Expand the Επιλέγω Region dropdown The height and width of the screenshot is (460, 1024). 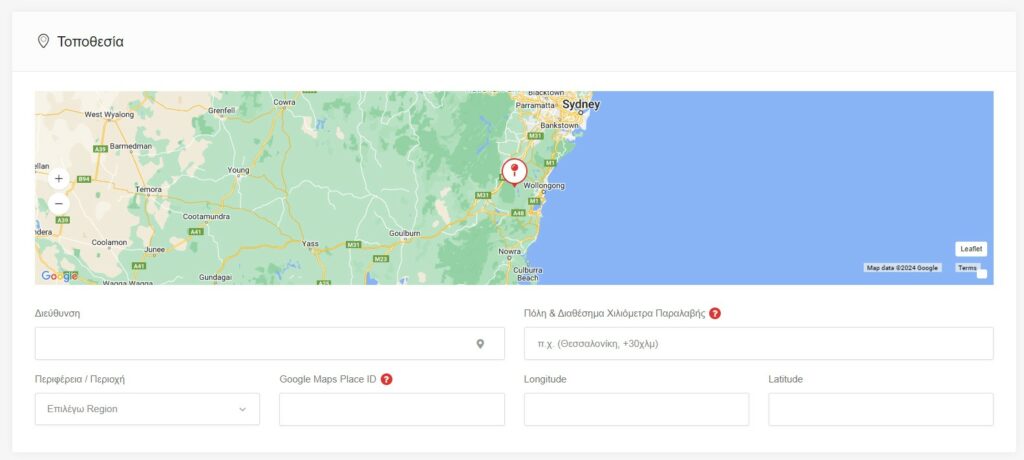[147, 409]
